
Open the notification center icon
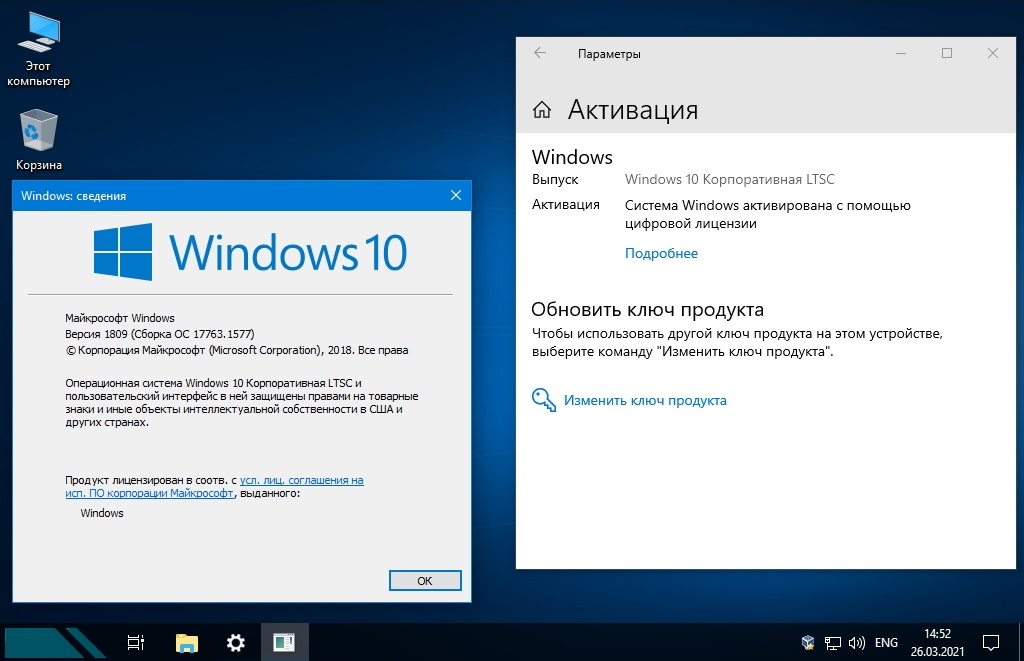click(x=991, y=642)
